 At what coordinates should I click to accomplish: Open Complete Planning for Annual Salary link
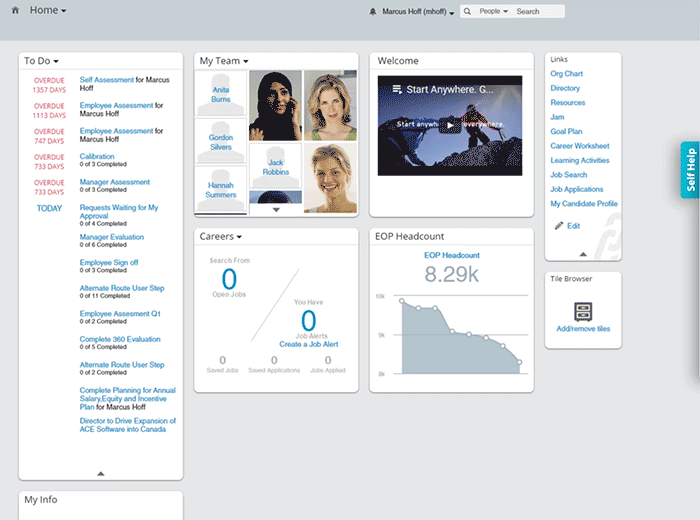coord(128,398)
